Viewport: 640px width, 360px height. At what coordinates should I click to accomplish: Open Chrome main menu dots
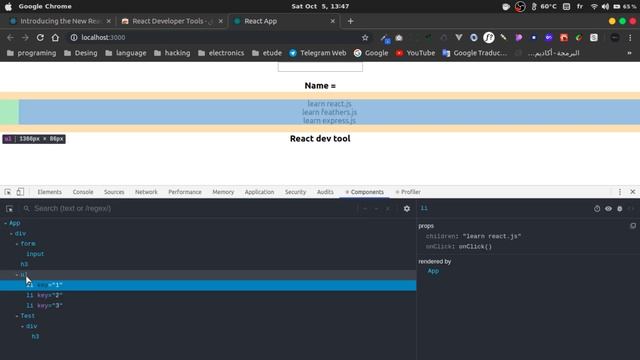(x=630, y=38)
